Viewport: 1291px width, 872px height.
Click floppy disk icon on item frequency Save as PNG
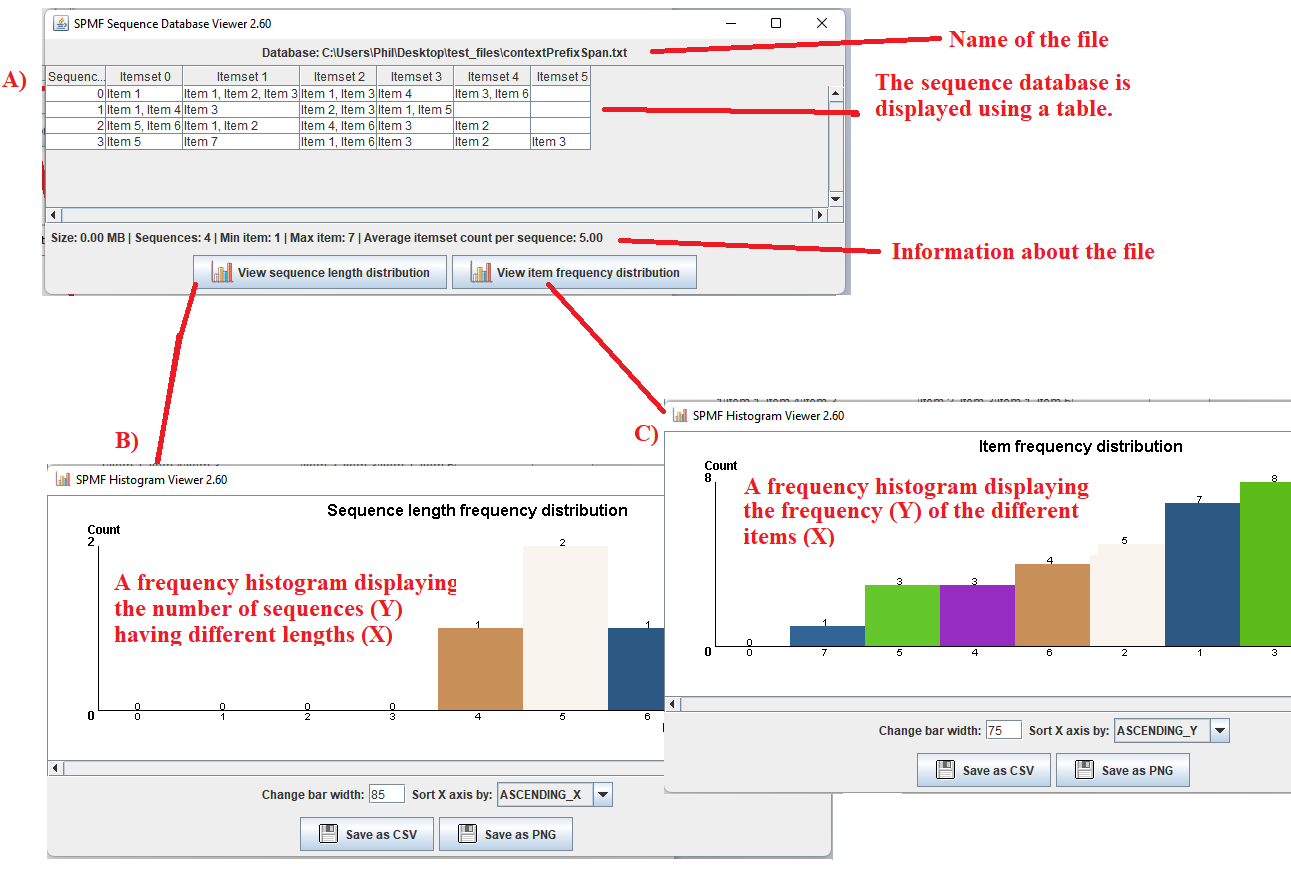(1083, 770)
